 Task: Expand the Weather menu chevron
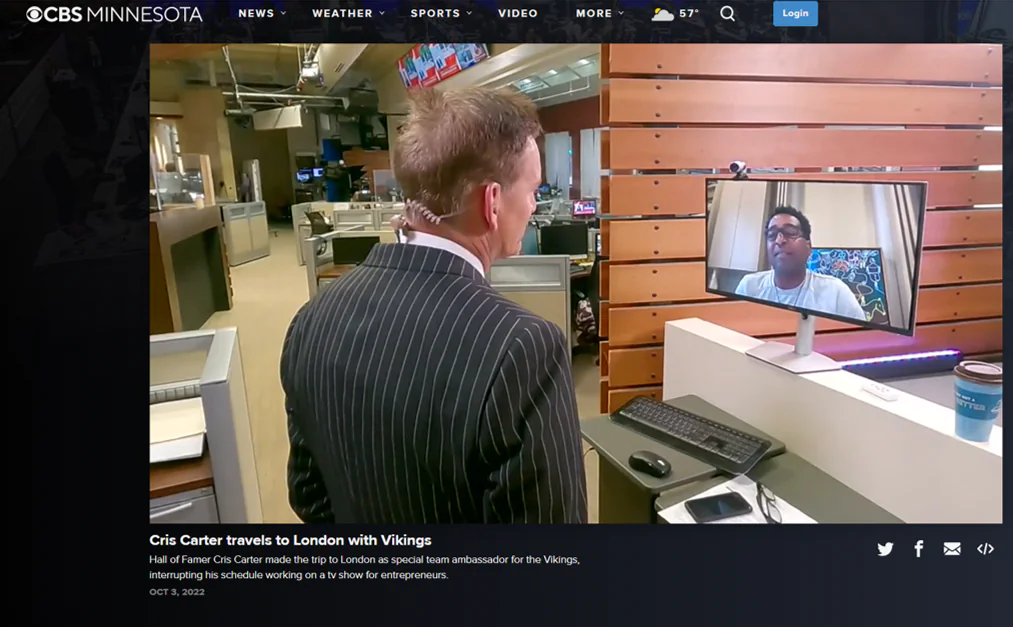[x=382, y=14]
